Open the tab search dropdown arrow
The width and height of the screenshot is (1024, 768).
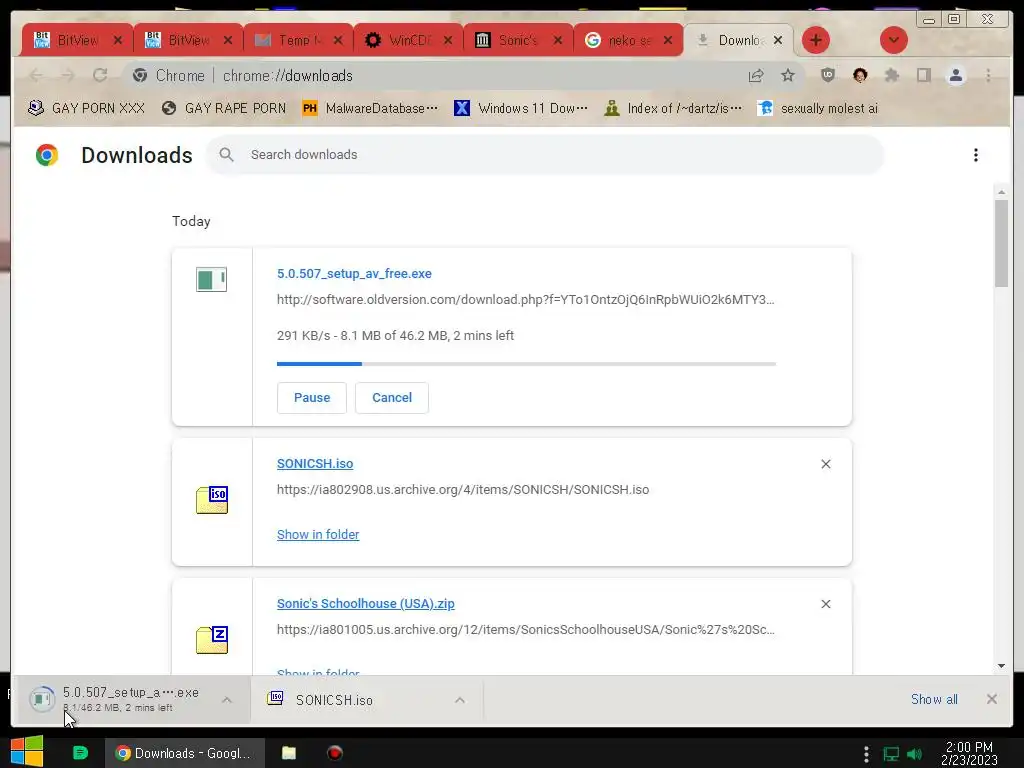pos(893,40)
